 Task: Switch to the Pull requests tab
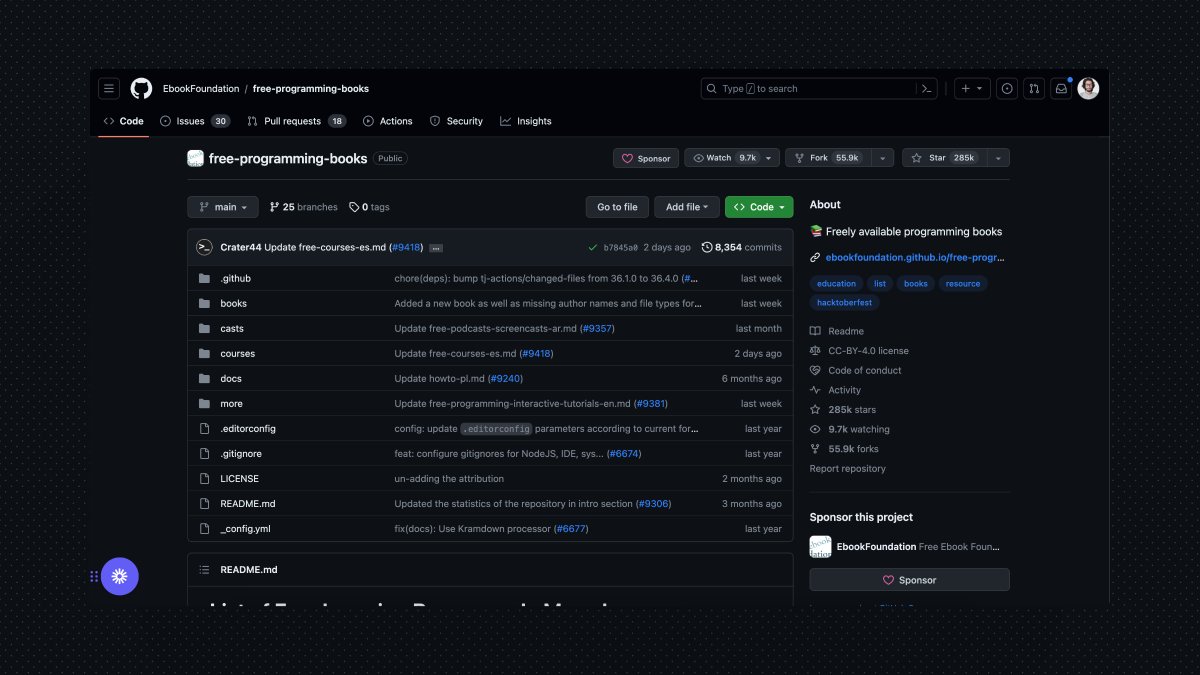coord(296,121)
